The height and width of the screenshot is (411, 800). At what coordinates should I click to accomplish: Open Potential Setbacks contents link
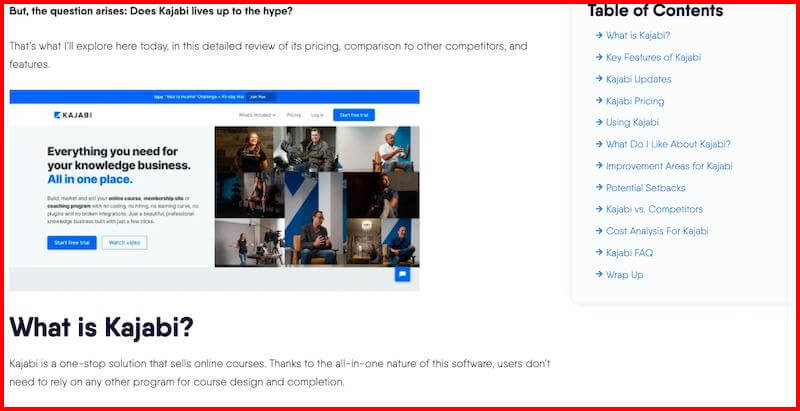[x=645, y=188]
